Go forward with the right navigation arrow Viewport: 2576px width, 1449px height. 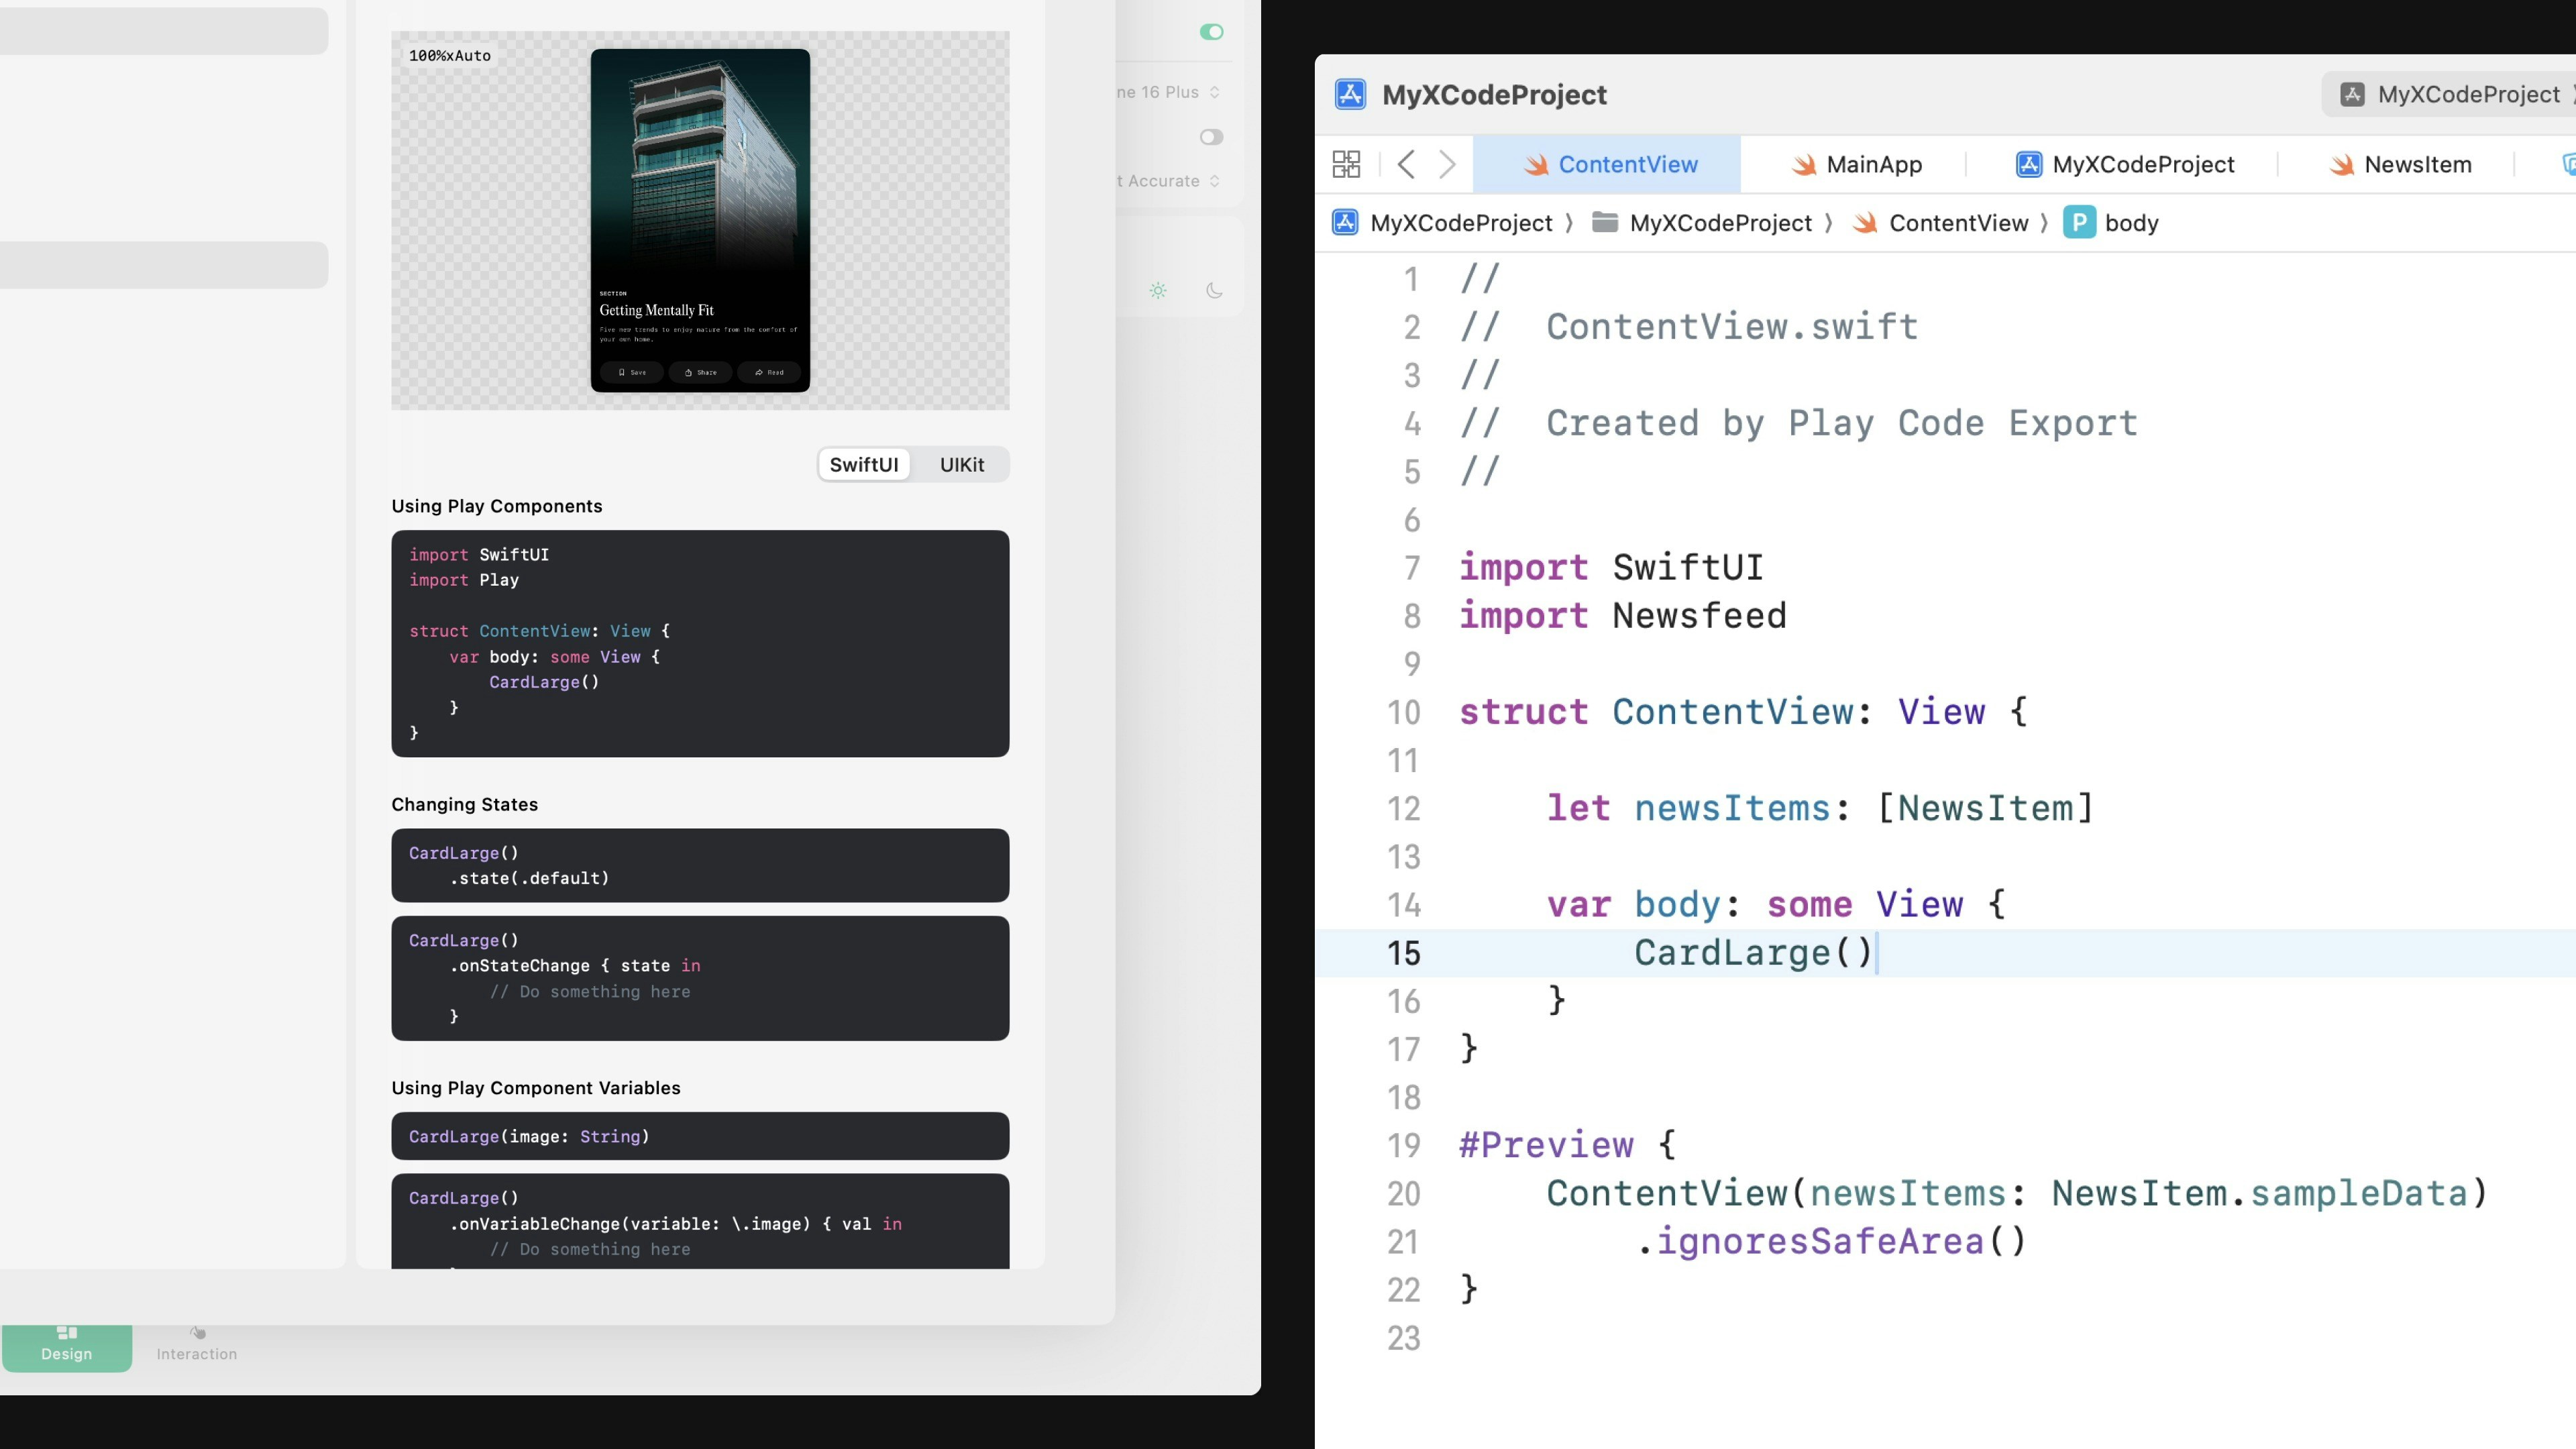click(x=1447, y=164)
